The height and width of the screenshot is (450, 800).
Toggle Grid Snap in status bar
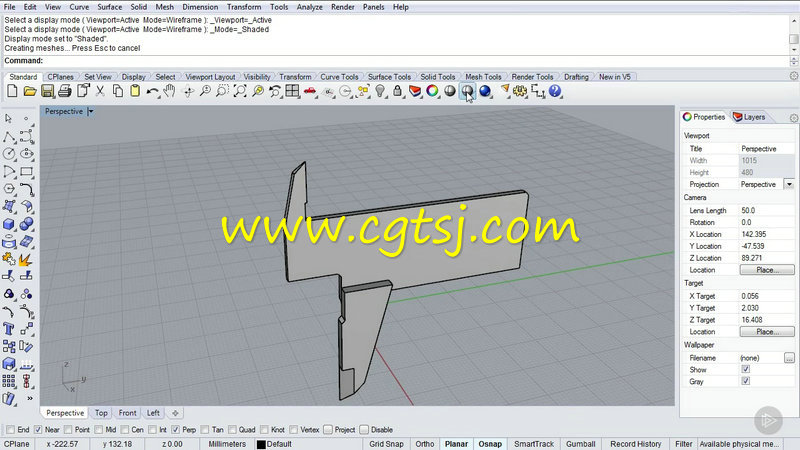tap(386, 444)
